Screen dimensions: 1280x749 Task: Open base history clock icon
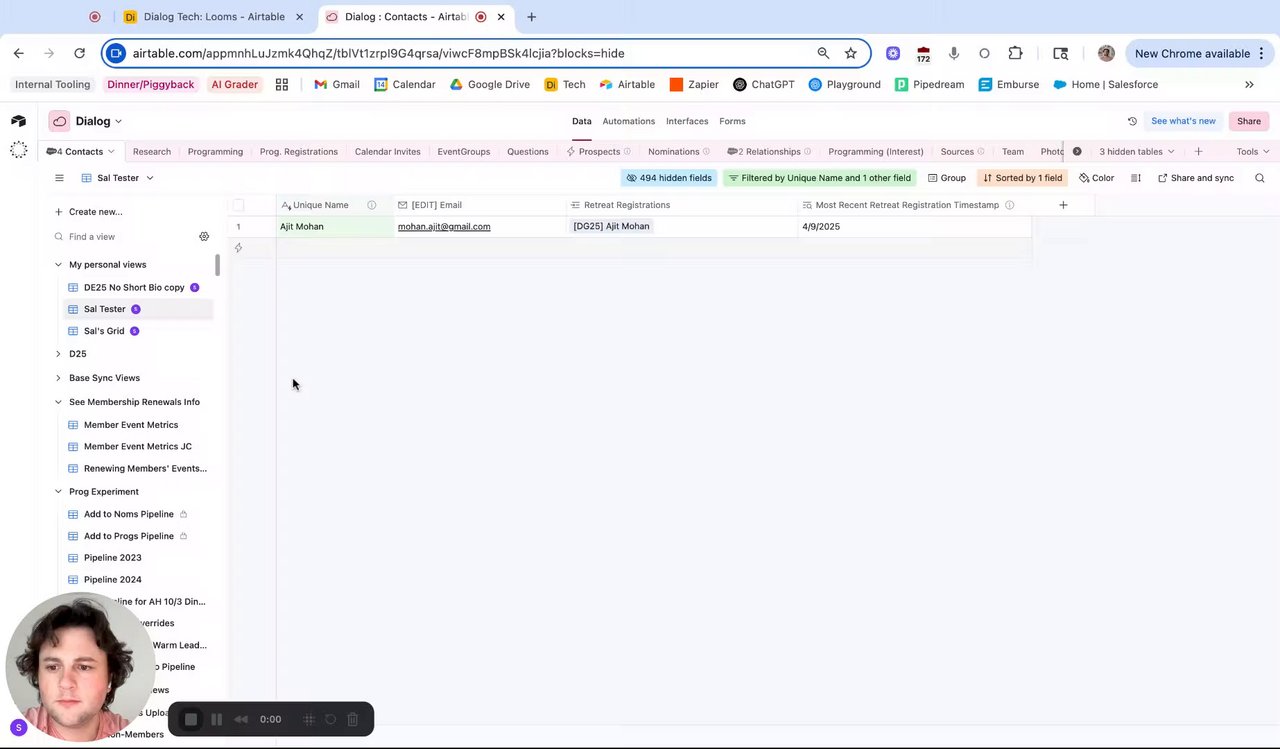(1132, 121)
